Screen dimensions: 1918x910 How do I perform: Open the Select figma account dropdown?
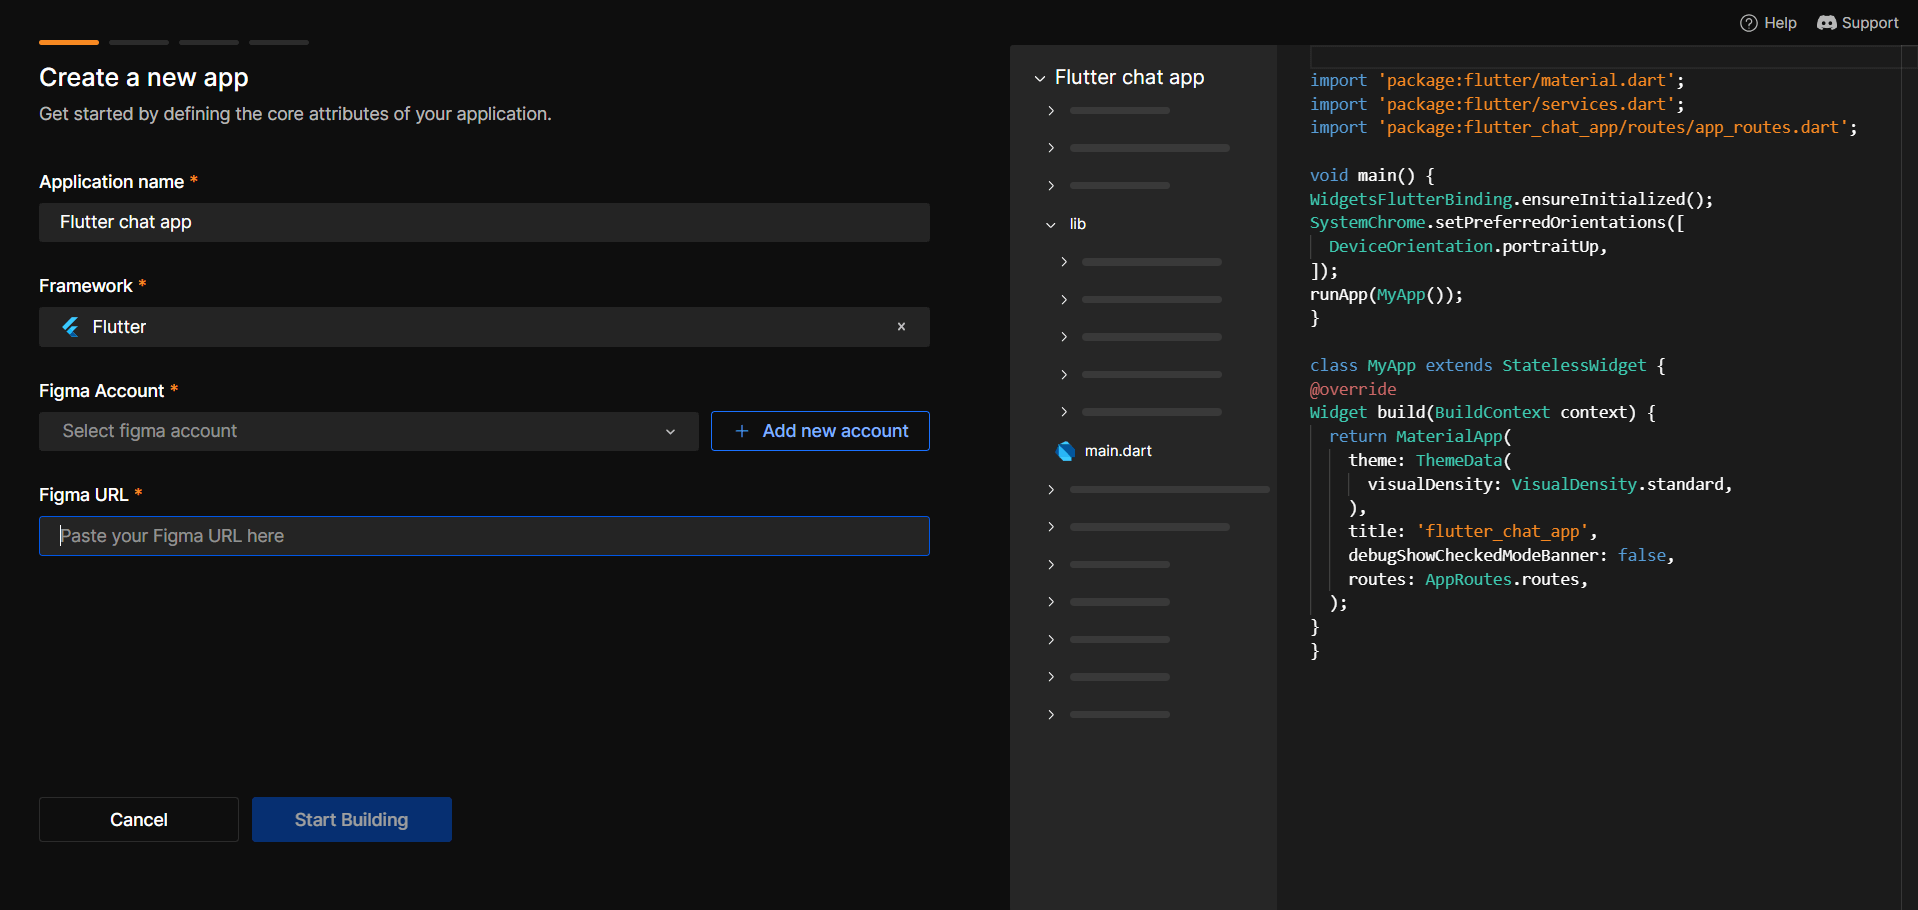tap(368, 431)
